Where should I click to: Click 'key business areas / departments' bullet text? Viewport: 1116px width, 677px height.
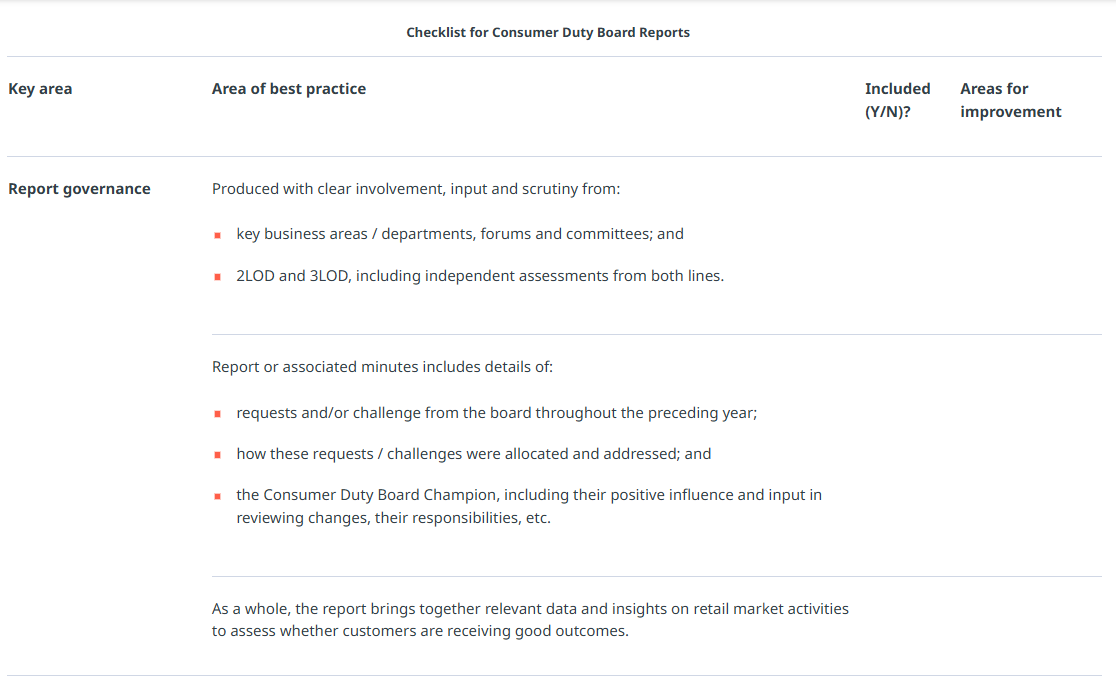click(460, 234)
